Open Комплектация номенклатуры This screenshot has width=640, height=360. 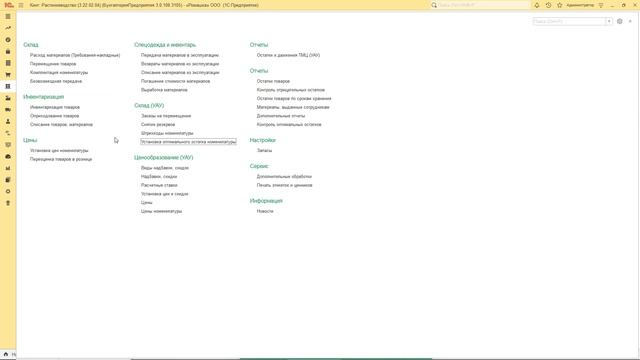[x=59, y=73]
